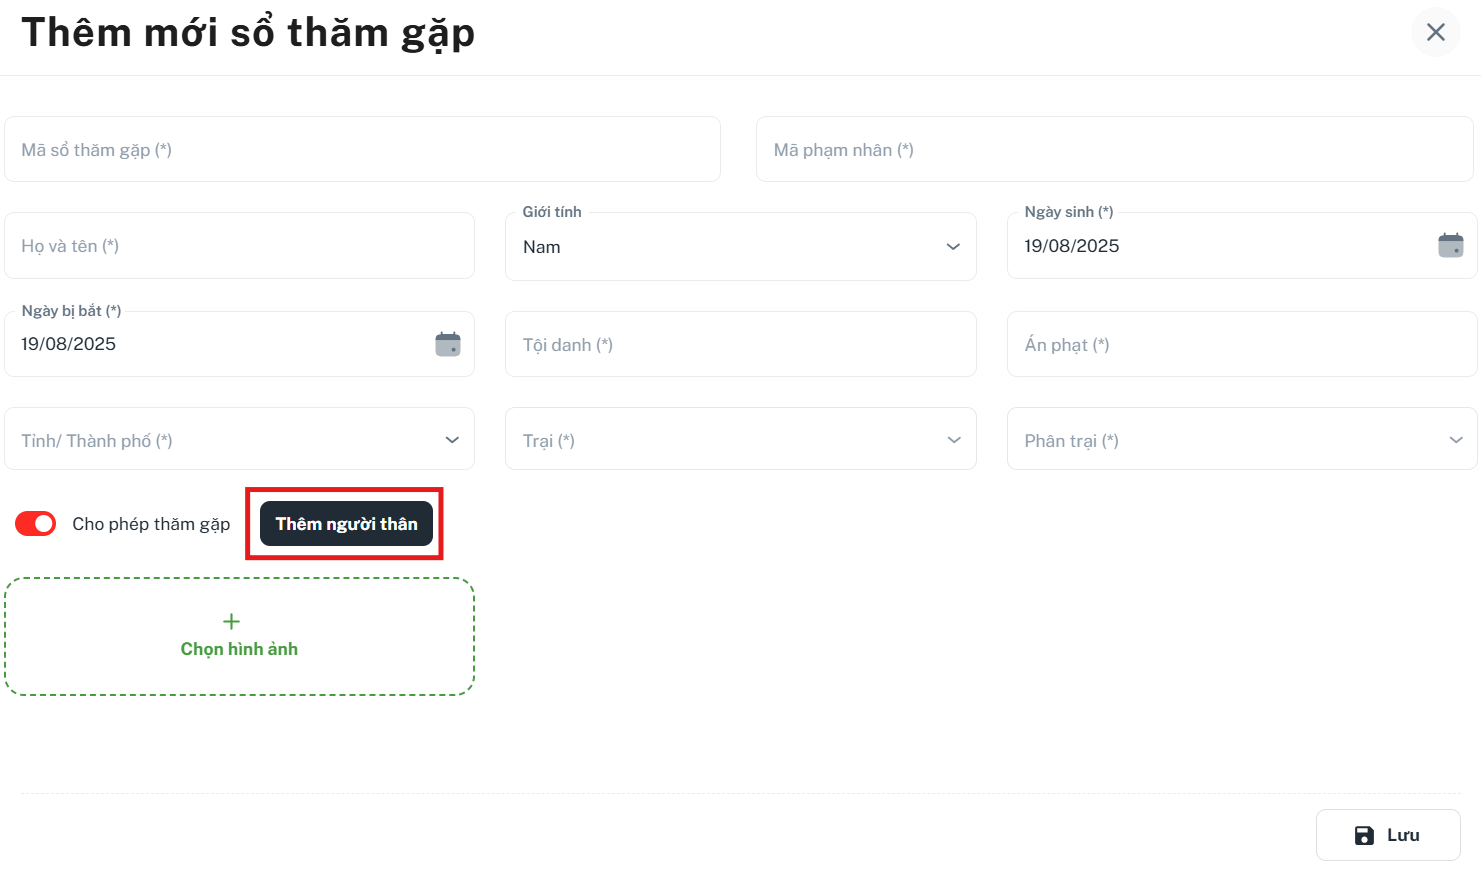Click the floppy disk save icon
1481x878 pixels.
pyautogui.click(x=1364, y=835)
